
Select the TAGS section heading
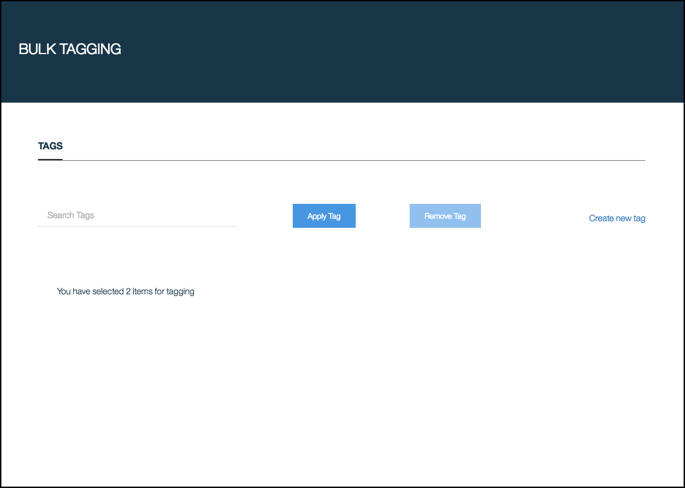pyautogui.click(x=50, y=146)
